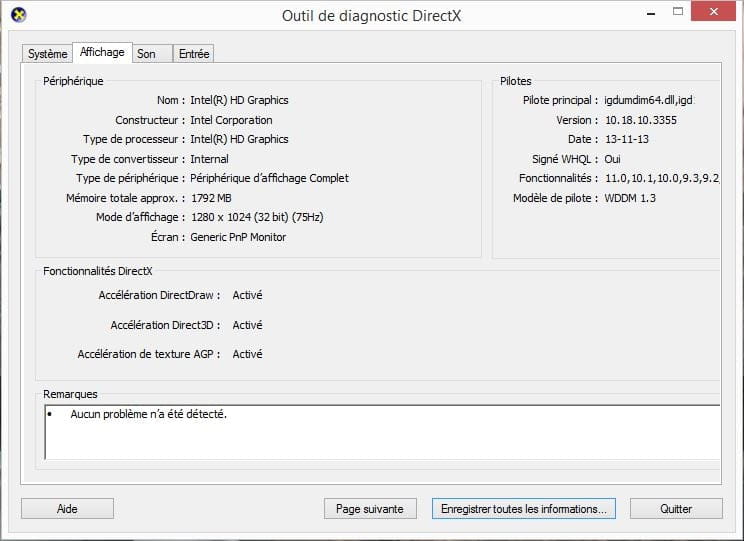Click the Périphérique group heading
Screen dimensions: 744x541
pyautogui.click(x=73, y=81)
